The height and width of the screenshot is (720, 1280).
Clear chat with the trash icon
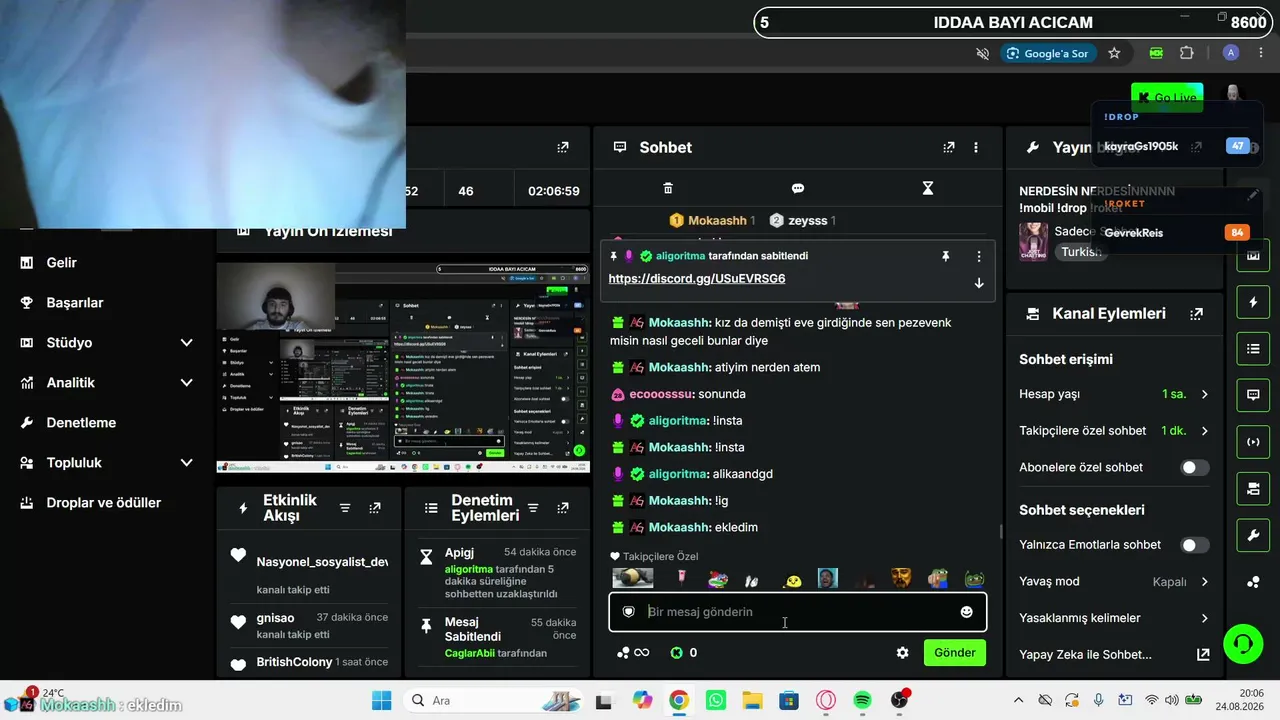coord(668,188)
